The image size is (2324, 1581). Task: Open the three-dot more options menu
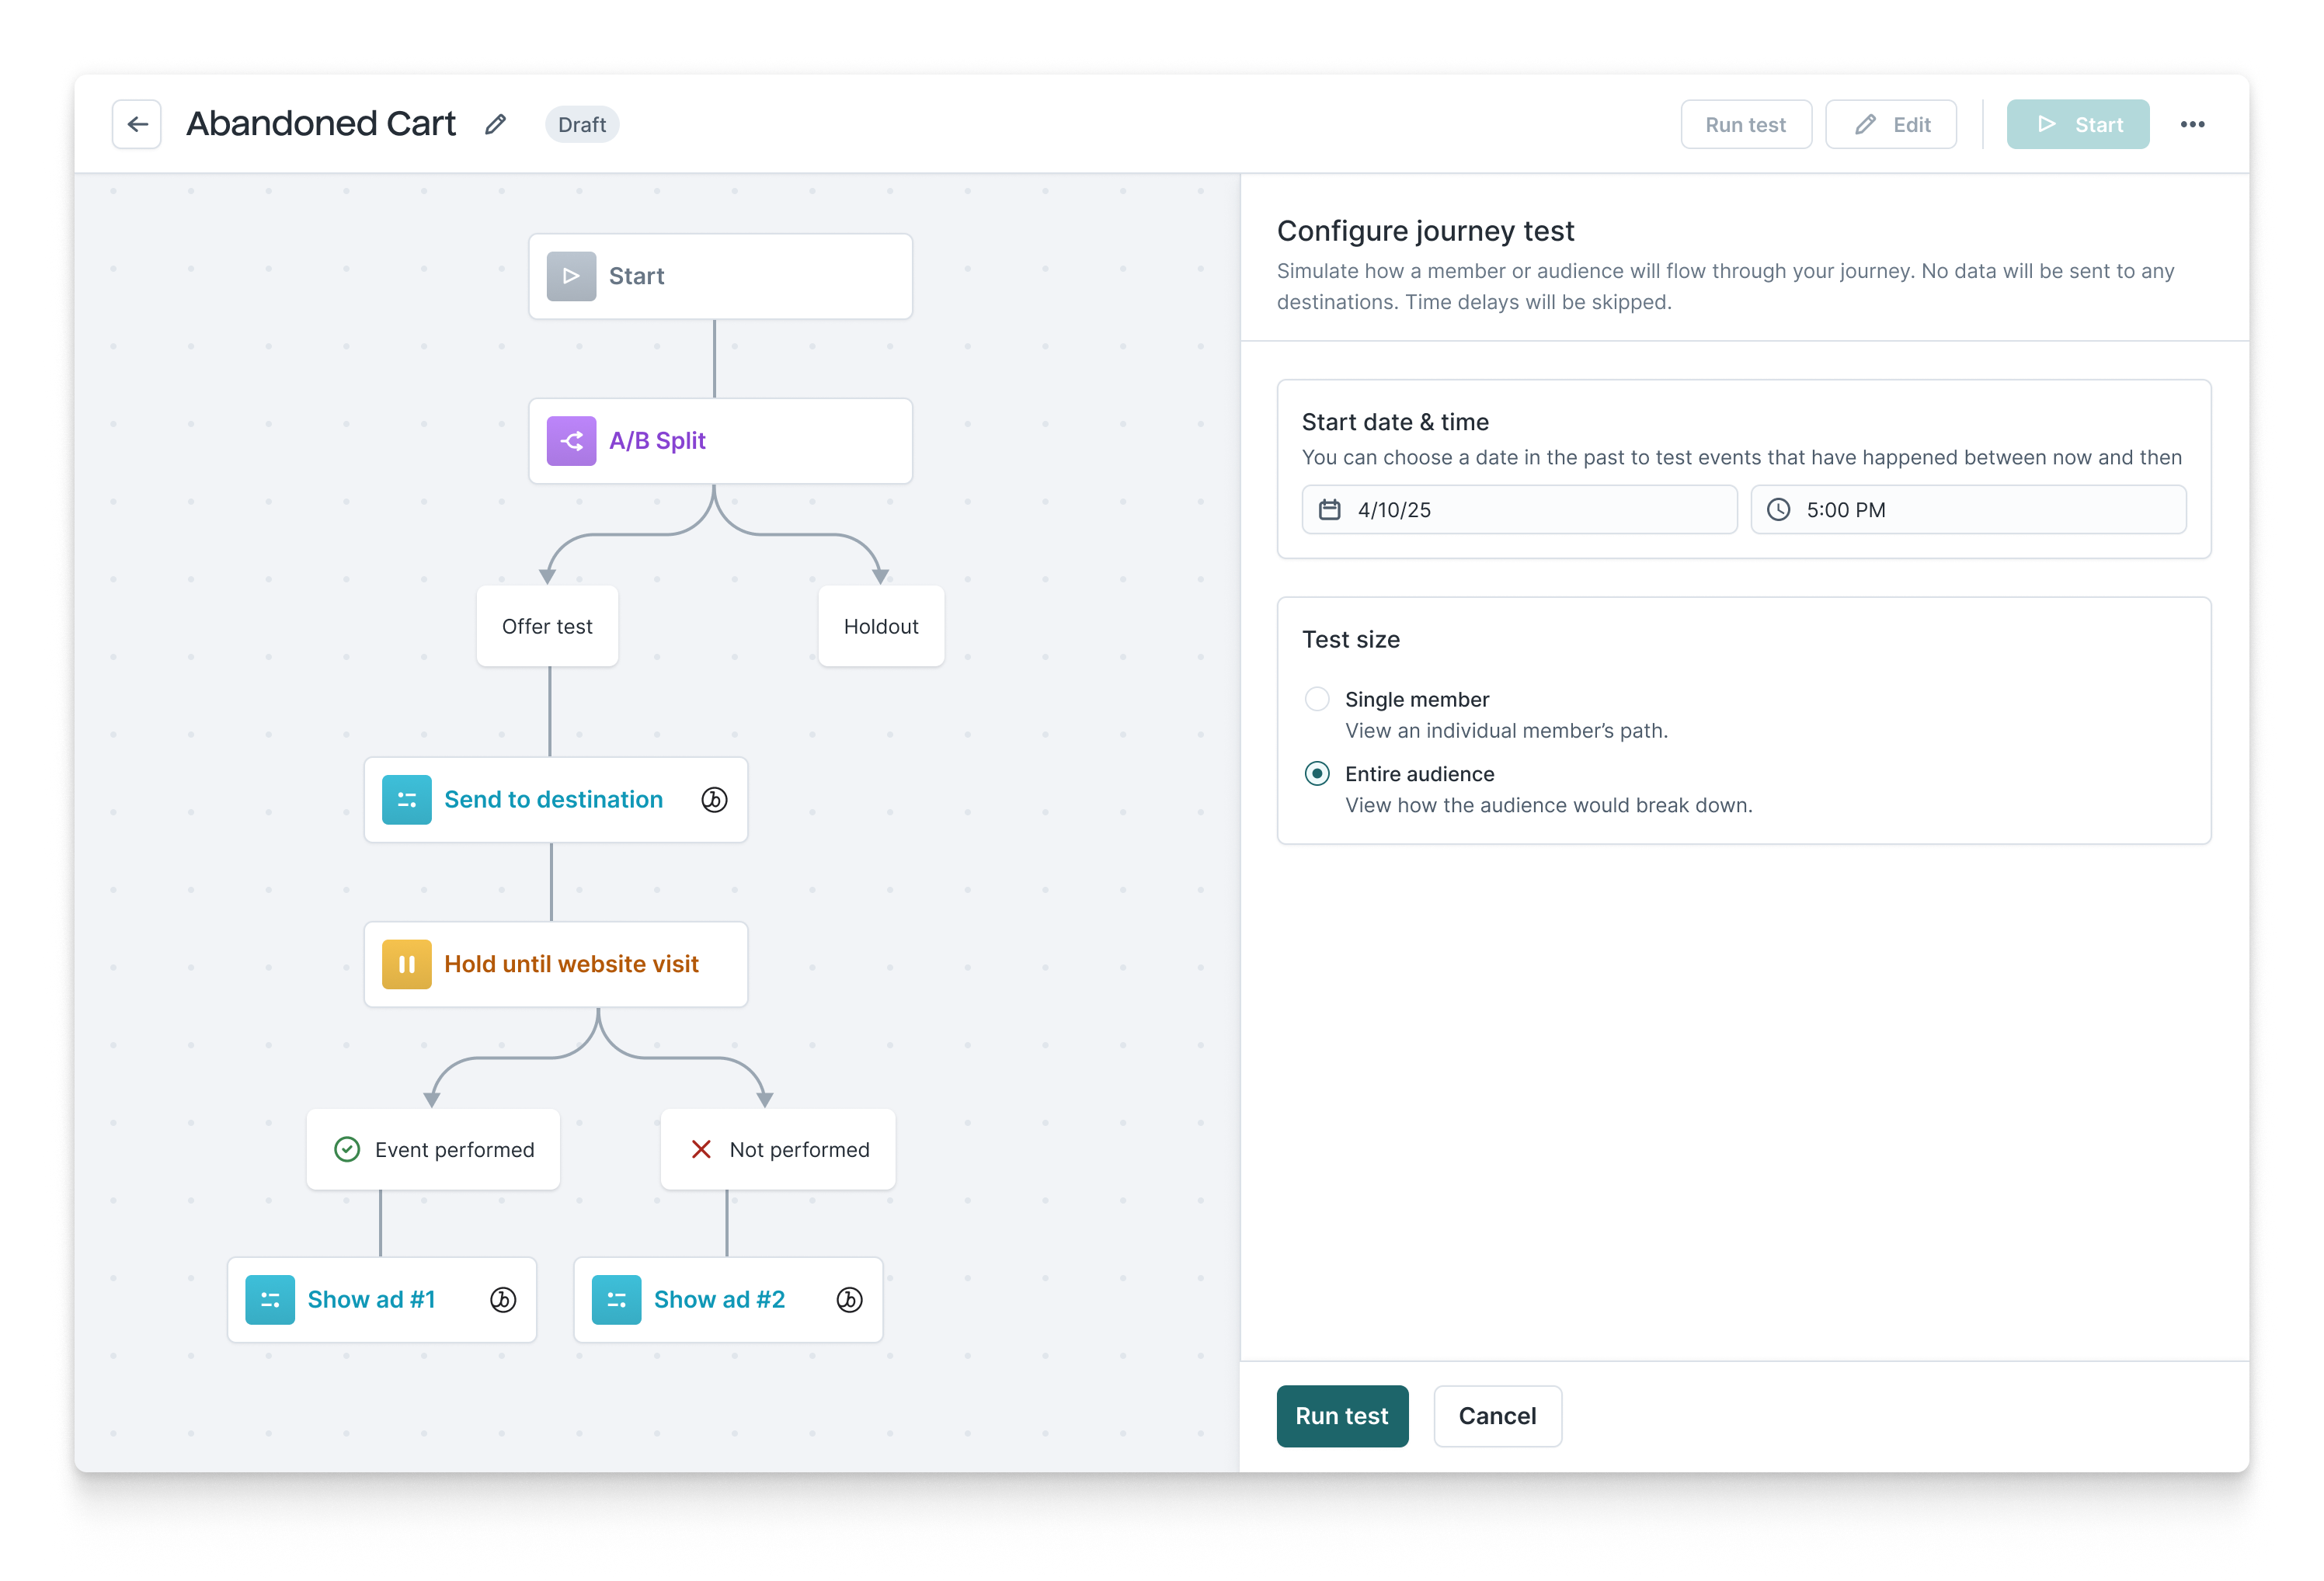(x=2192, y=124)
